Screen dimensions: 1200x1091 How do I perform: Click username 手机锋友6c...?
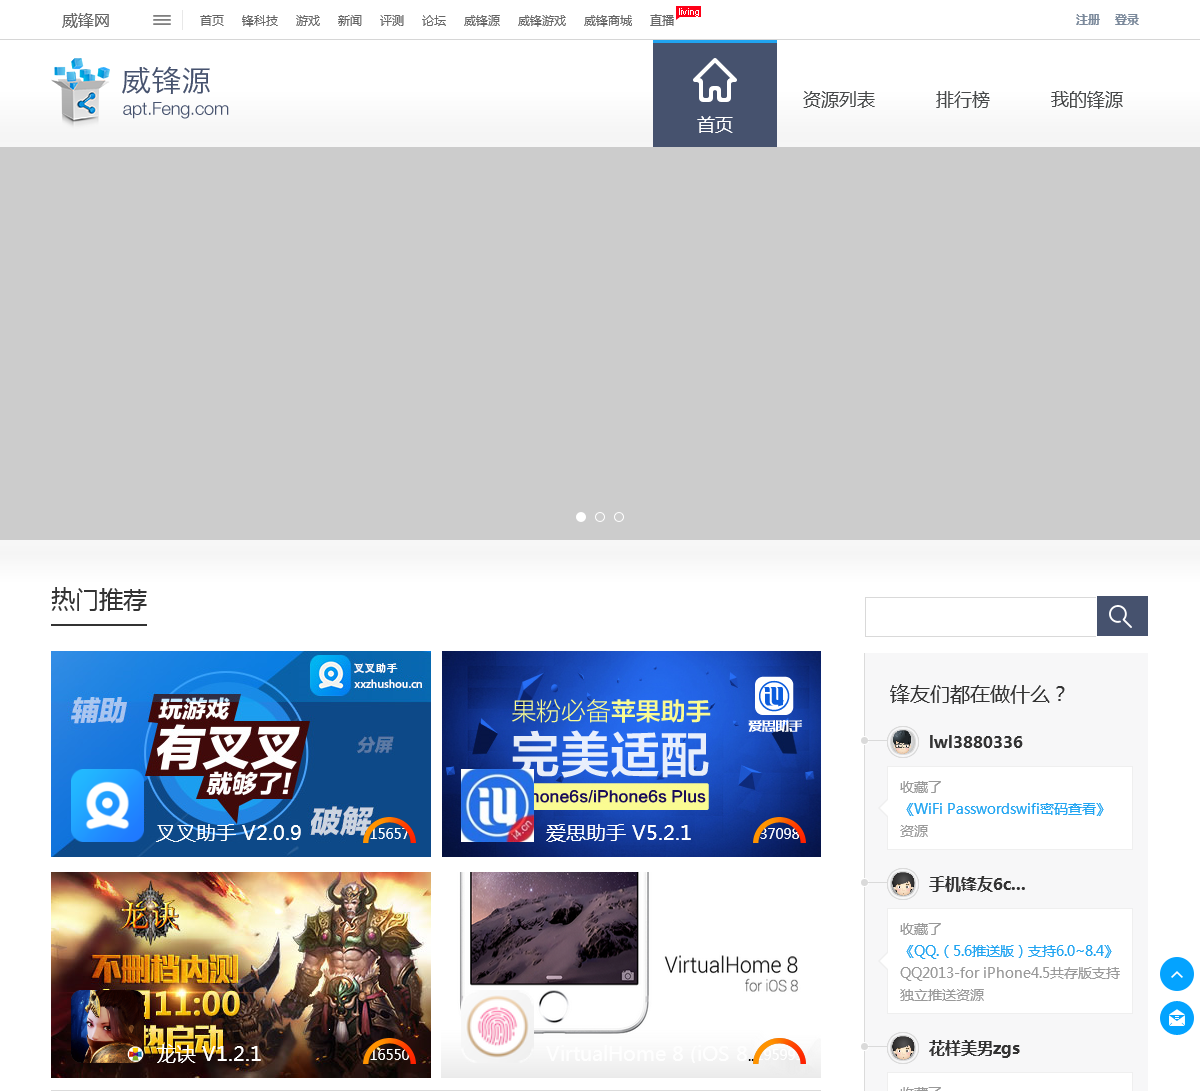[x=977, y=884]
